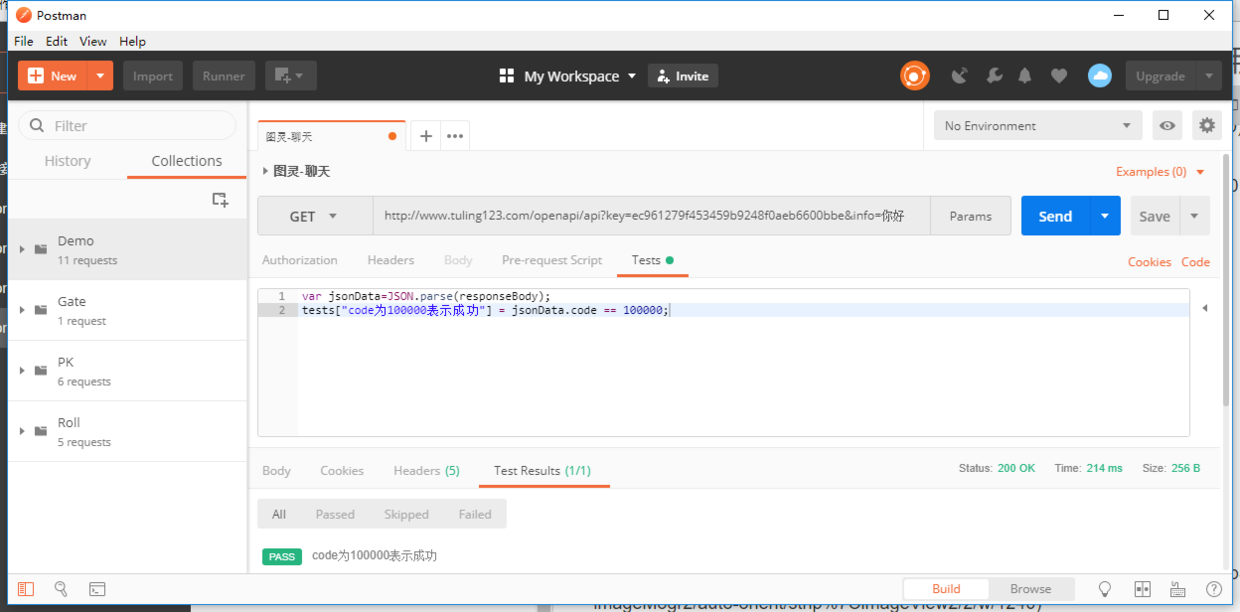Viewport: 1240px width, 612px height.
Task: Filter test results by Failed
Action: pyautogui.click(x=475, y=514)
